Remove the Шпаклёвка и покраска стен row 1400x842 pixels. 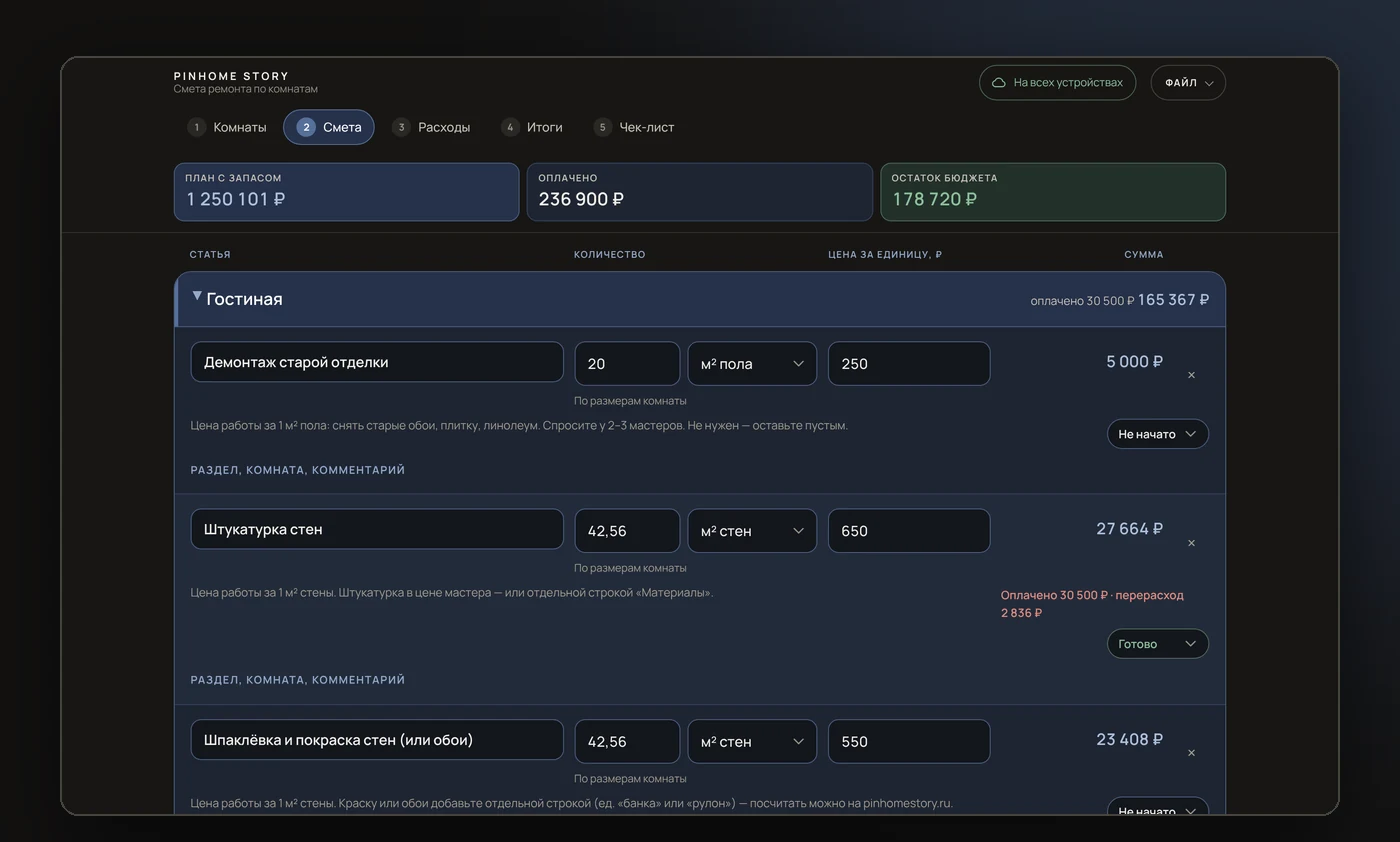pyautogui.click(x=1191, y=753)
